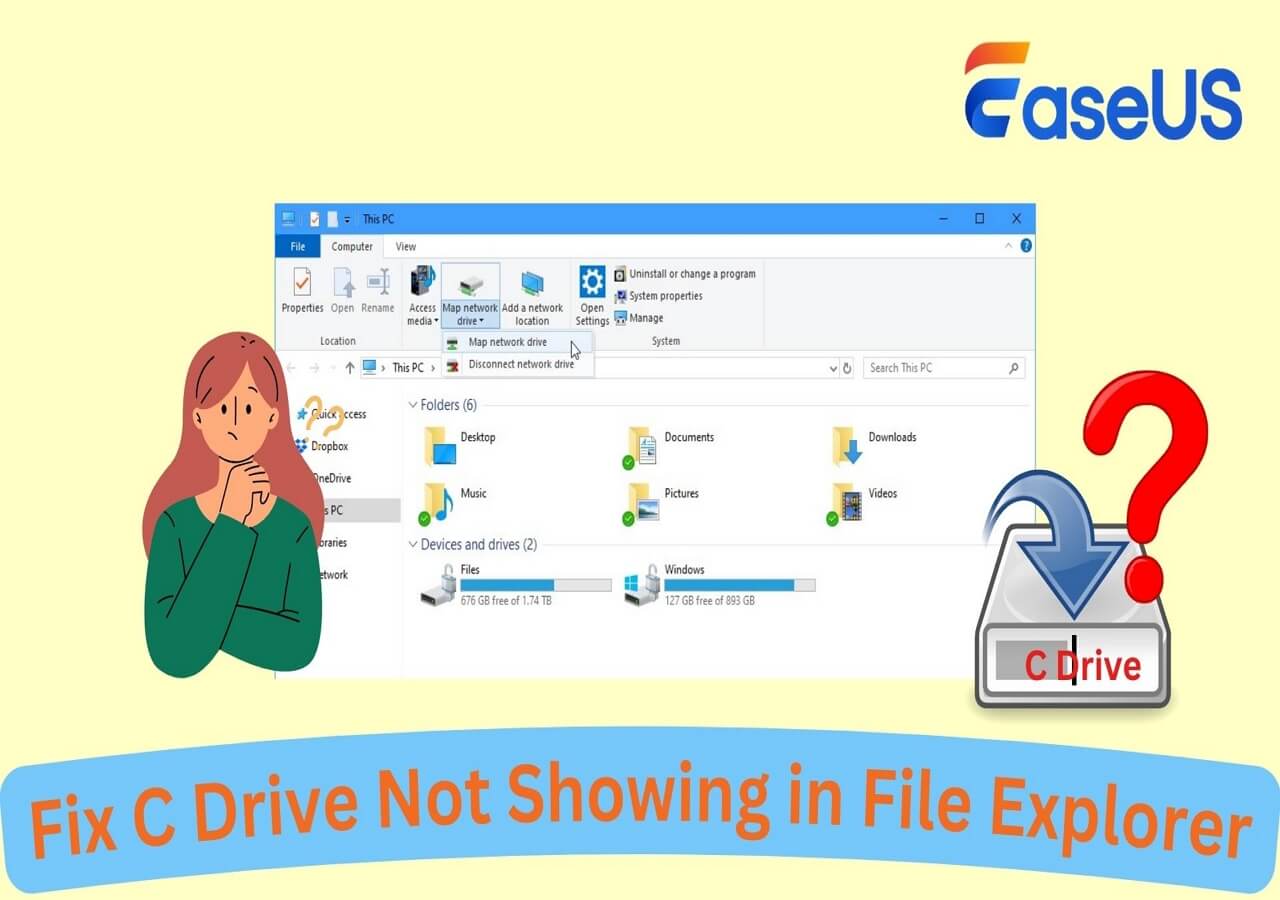Open the Music folder
1280x900 pixels.
point(453,503)
